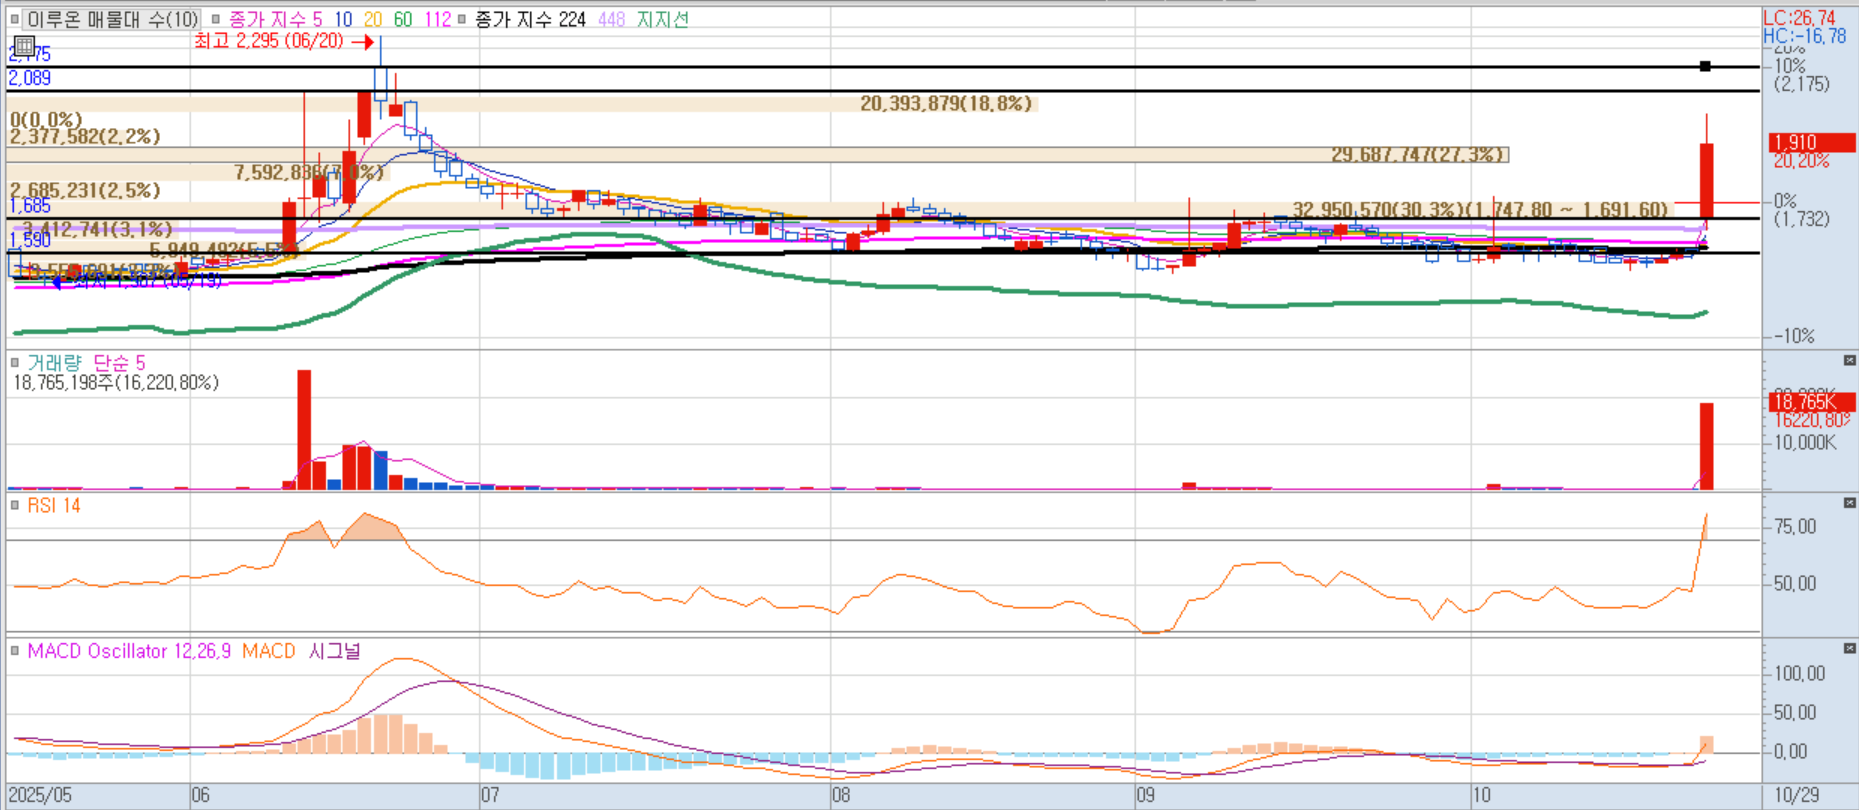Click the 10/29 date label at axis end

coord(1797,796)
